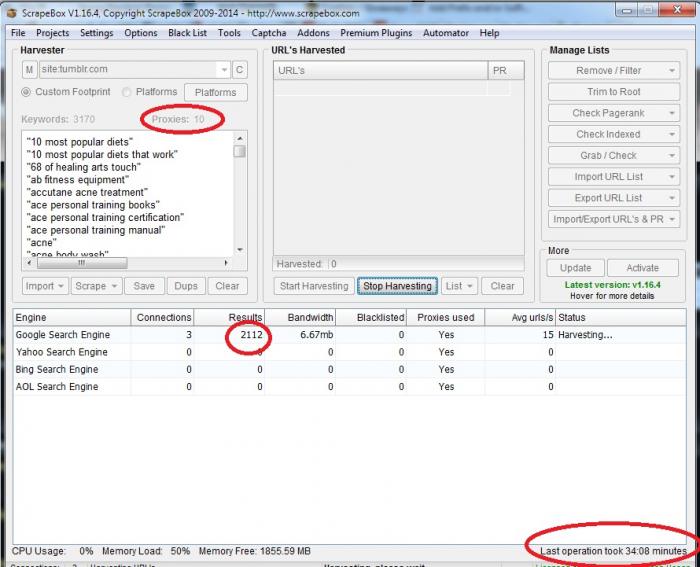Click the 6.67mb bandwidth value
700x567 pixels.
(x=317, y=335)
